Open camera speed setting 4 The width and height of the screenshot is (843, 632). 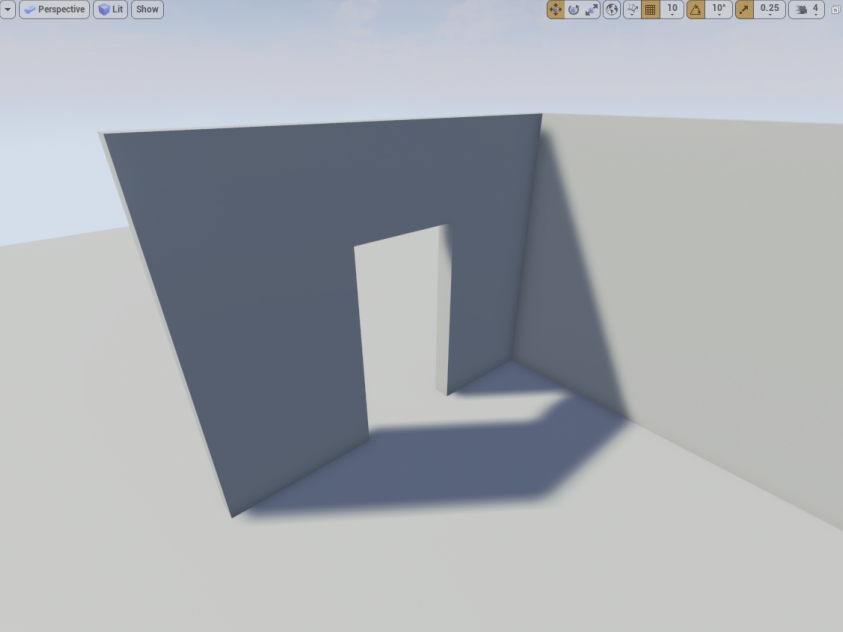806,9
